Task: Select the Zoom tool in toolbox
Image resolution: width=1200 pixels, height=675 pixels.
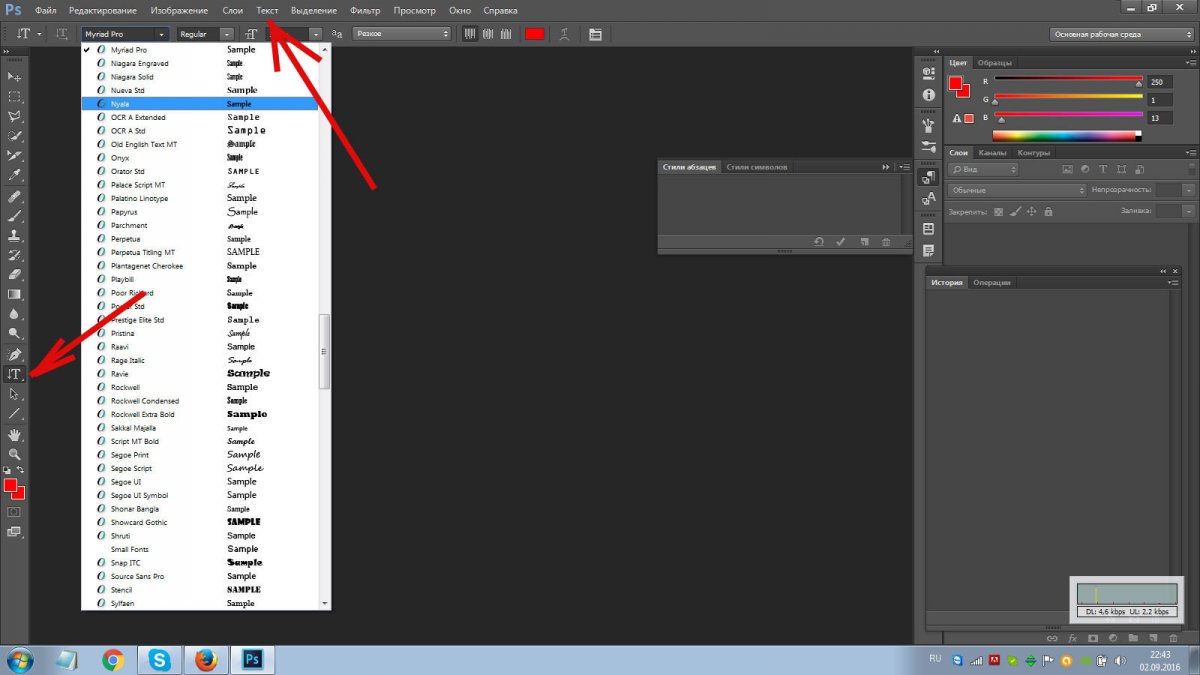Action: [15, 454]
